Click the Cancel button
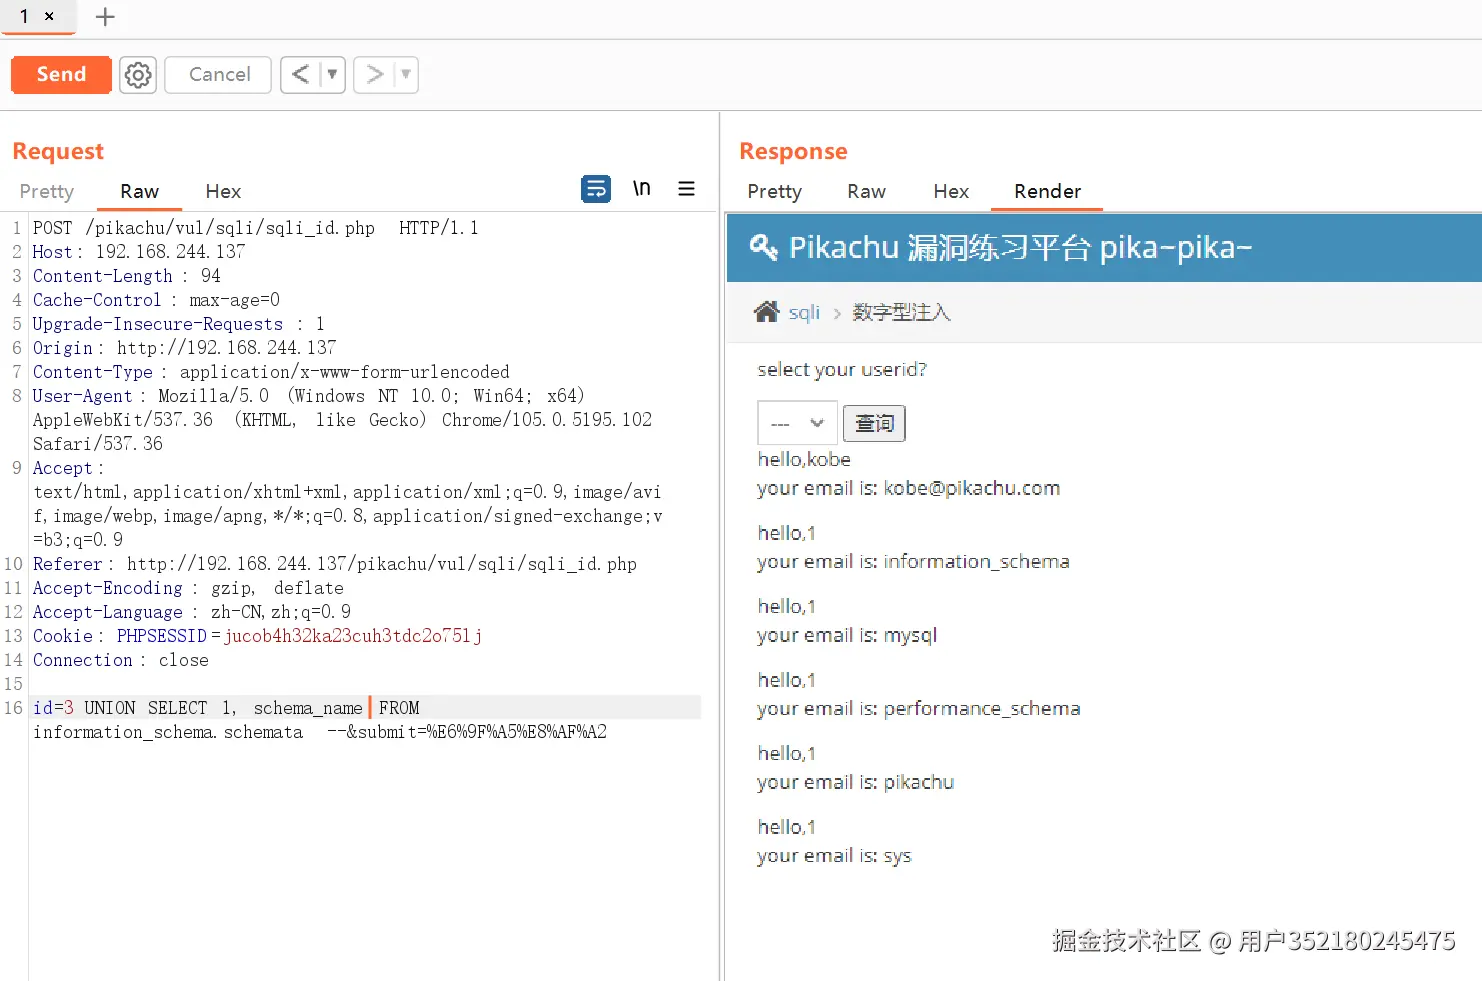Viewport: 1482px width, 981px height. tap(219, 75)
